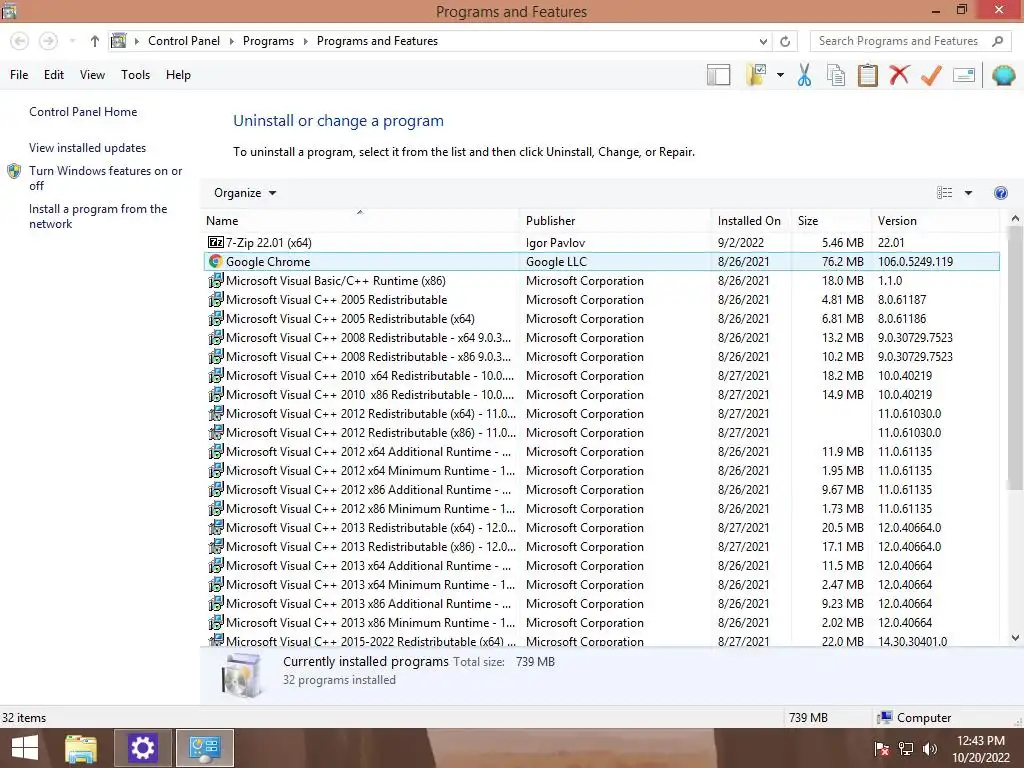Select Visual C++ 2013 Redistributable (x86) row
This screenshot has width=1024, height=768.
click(601, 547)
